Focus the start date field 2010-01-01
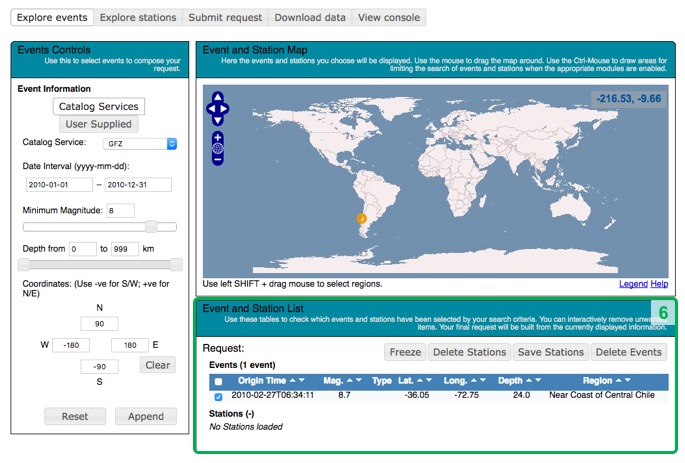The image size is (685, 463). pyautogui.click(x=59, y=185)
